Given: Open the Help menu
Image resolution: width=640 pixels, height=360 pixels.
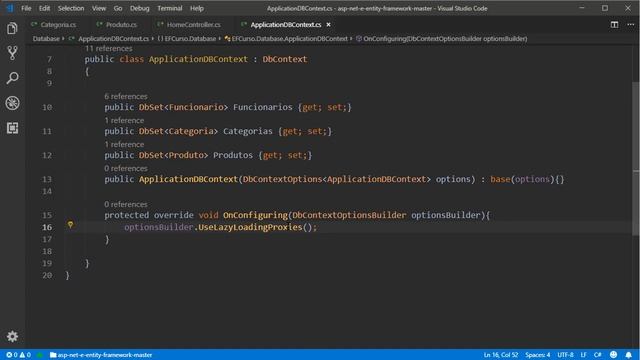Looking at the screenshot, I should (x=197, y=8).
